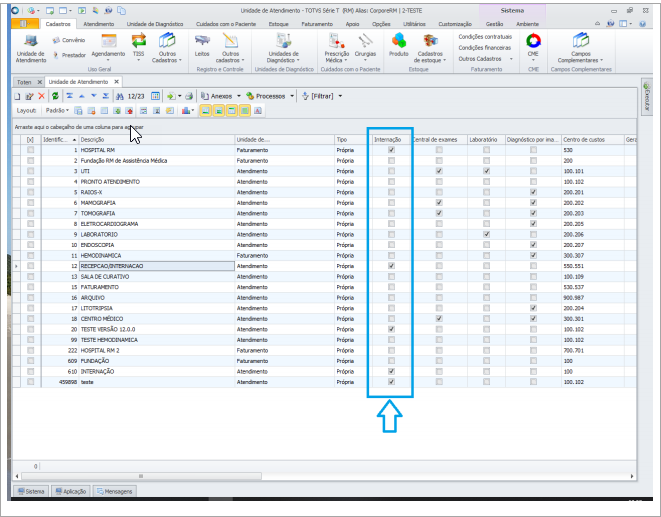Delete record using the red X icon

point(41,96)
